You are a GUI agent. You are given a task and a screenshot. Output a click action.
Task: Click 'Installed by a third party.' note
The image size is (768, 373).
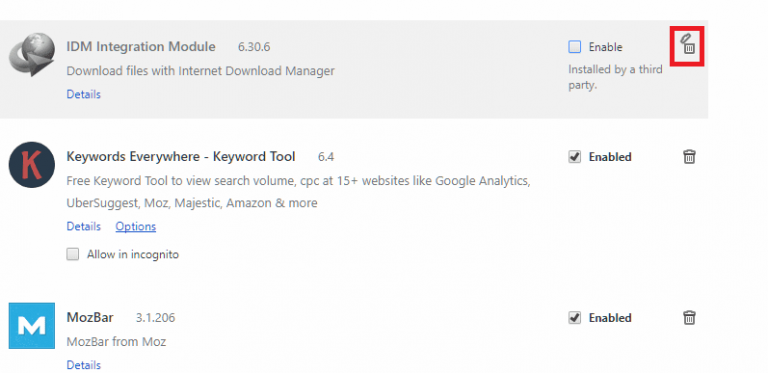point(615,77)
